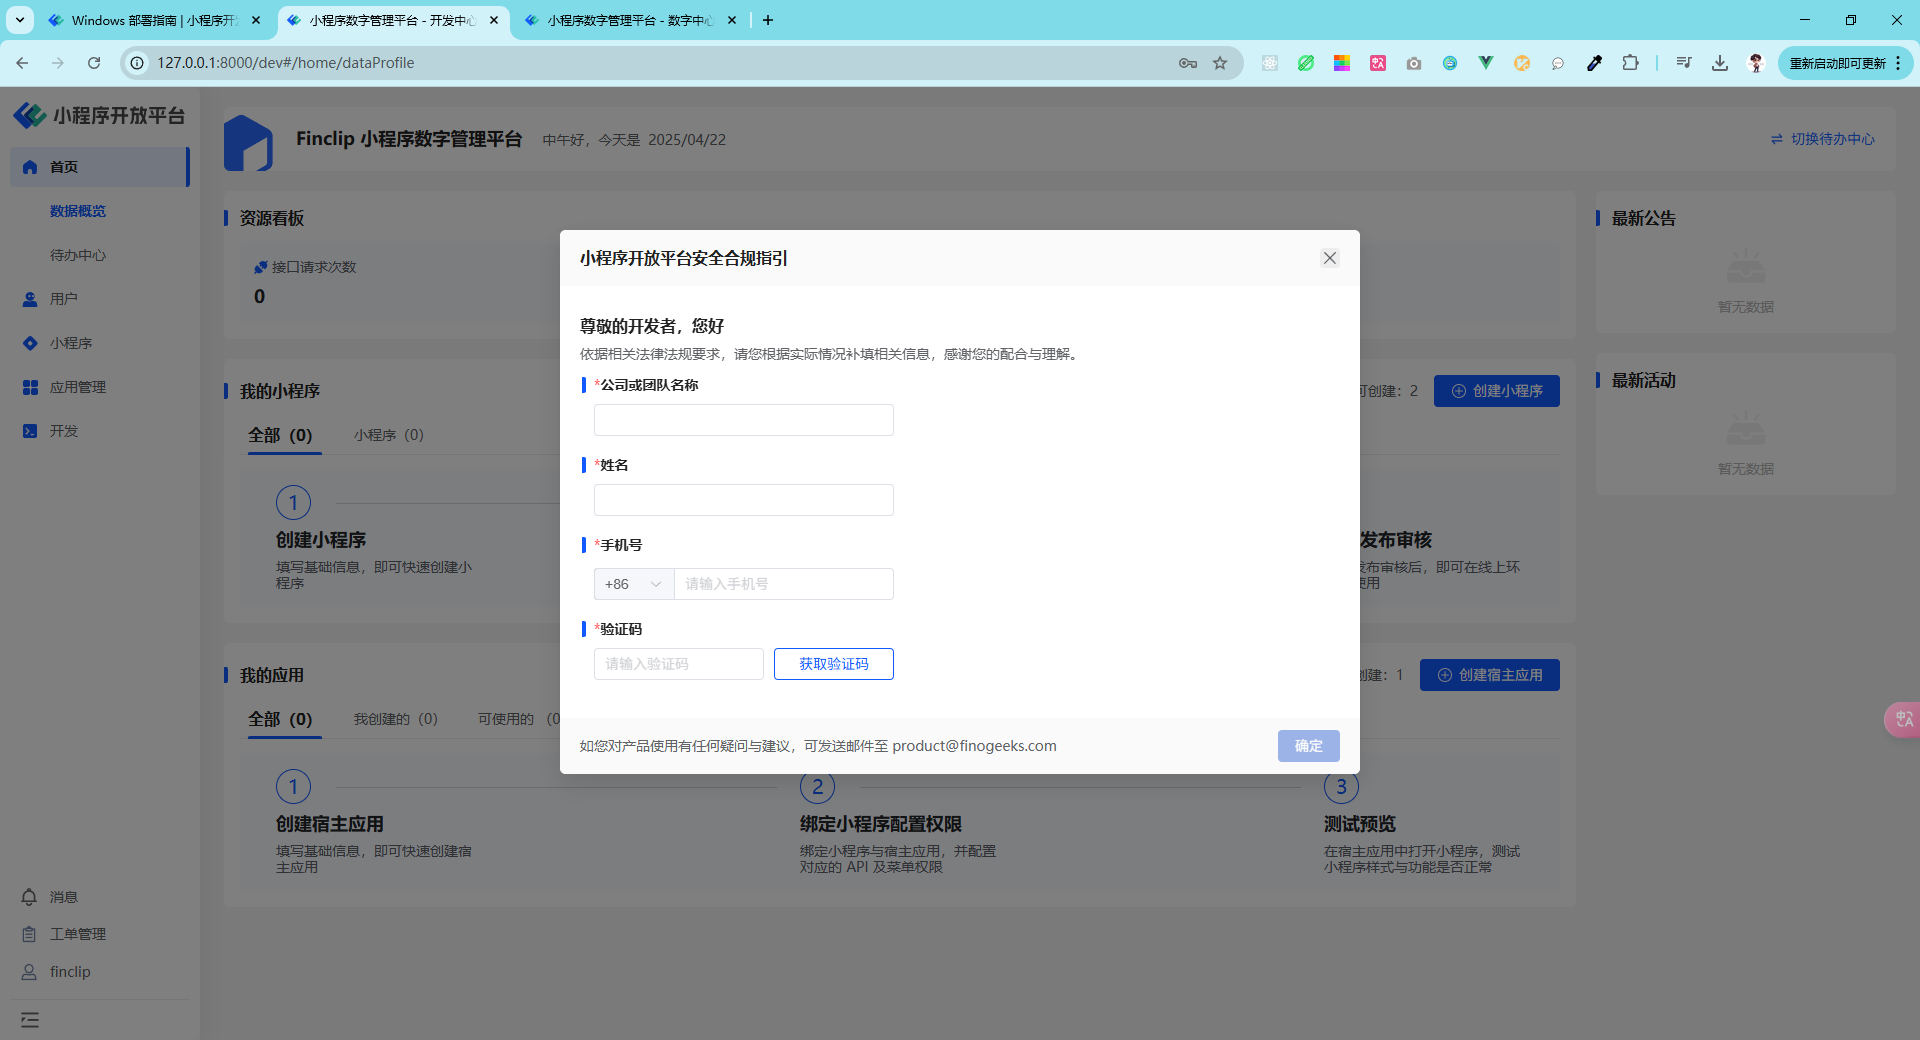Open the +86 country code dropdown

coord(634,584)
